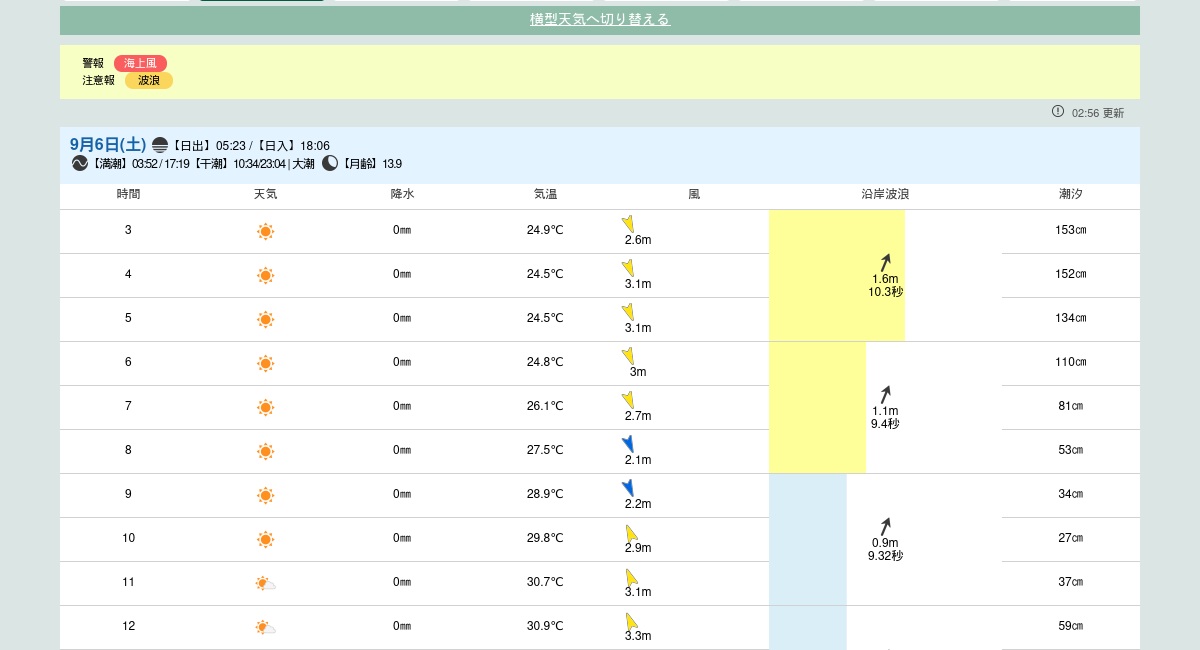Click the yellow wave bar for 1.1m
The width and height of the screenshot is (1200, 650).
[x=817, y=407]
